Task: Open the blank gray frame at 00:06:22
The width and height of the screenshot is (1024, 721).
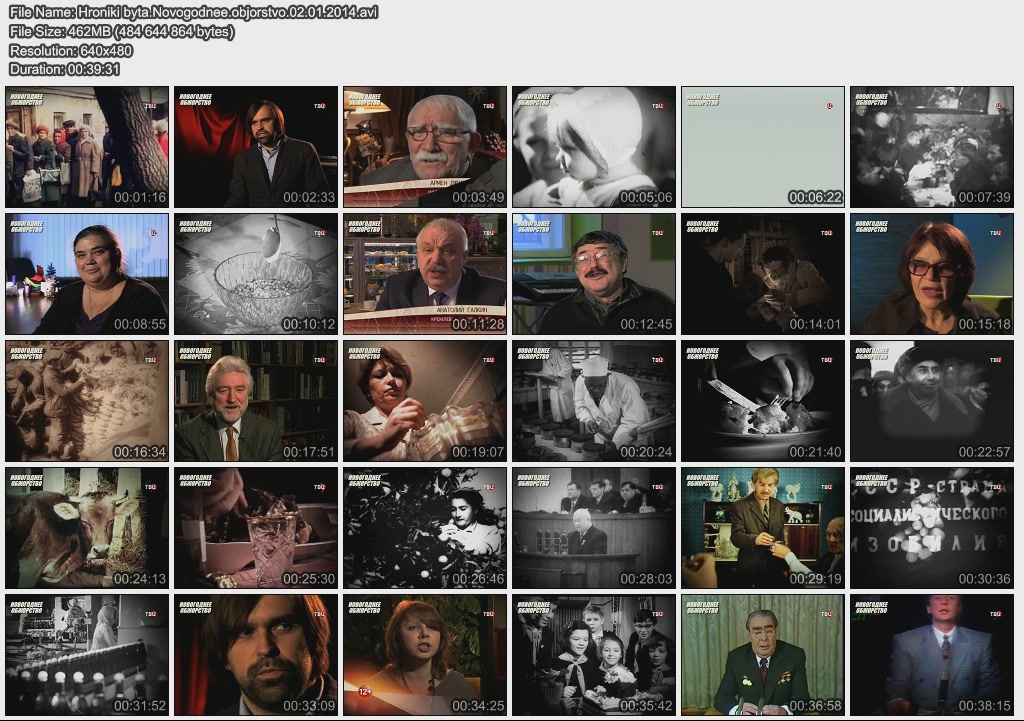Action: pyautogui.click(x=763, y=147)
